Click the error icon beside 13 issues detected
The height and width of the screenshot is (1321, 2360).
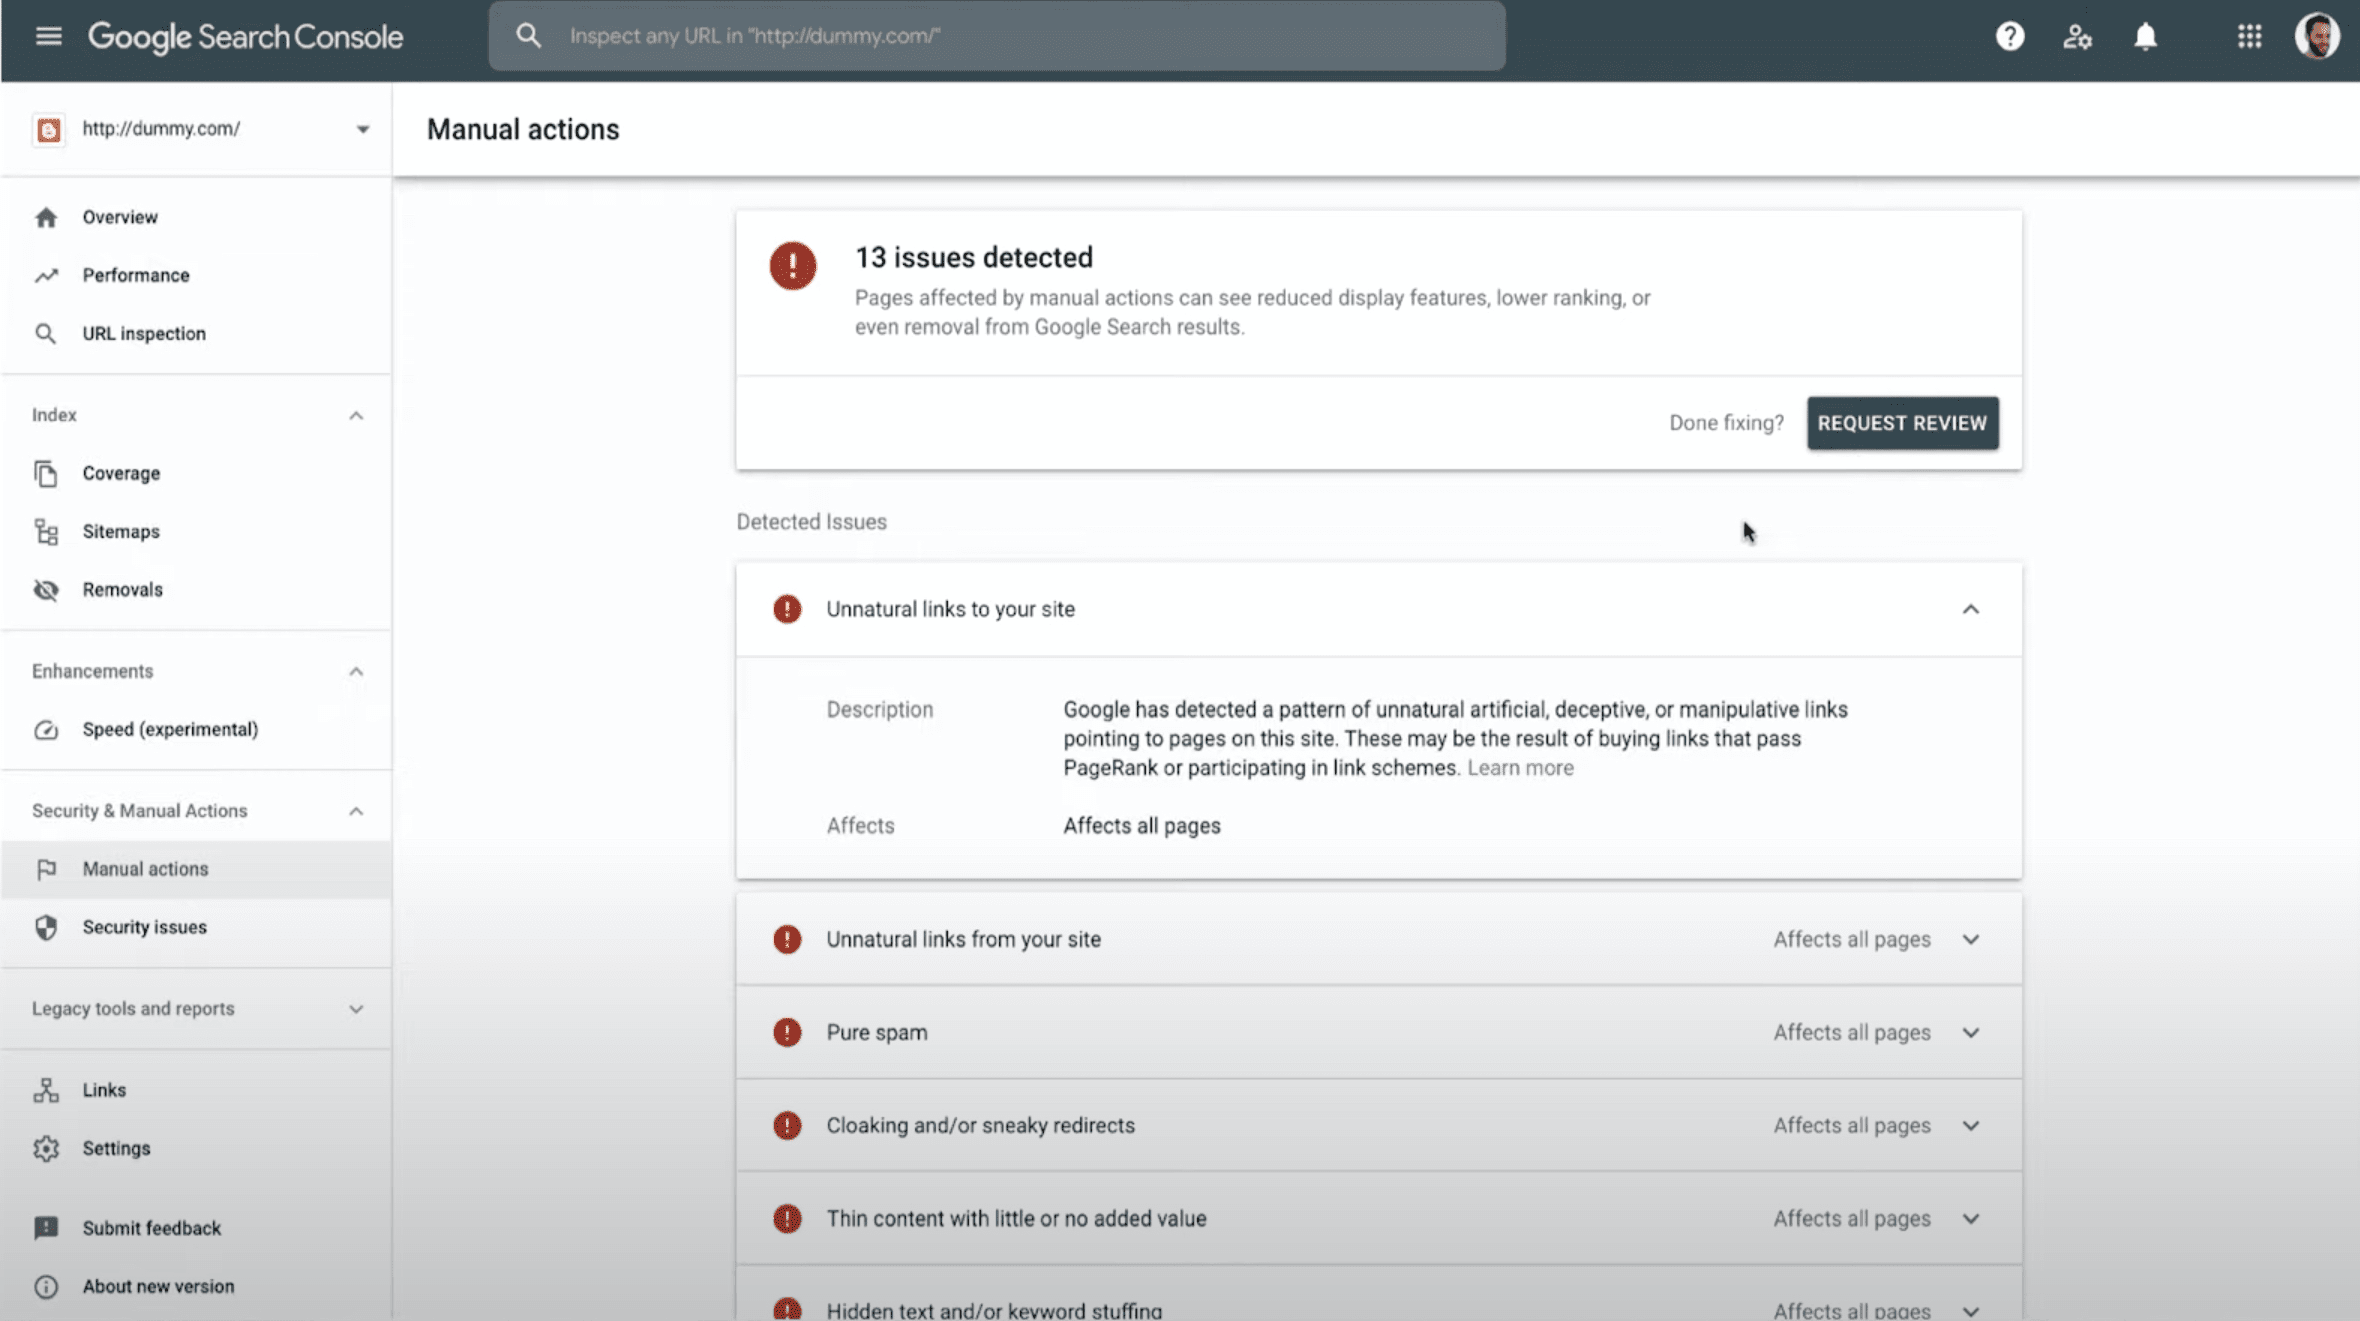pos(793,266)
